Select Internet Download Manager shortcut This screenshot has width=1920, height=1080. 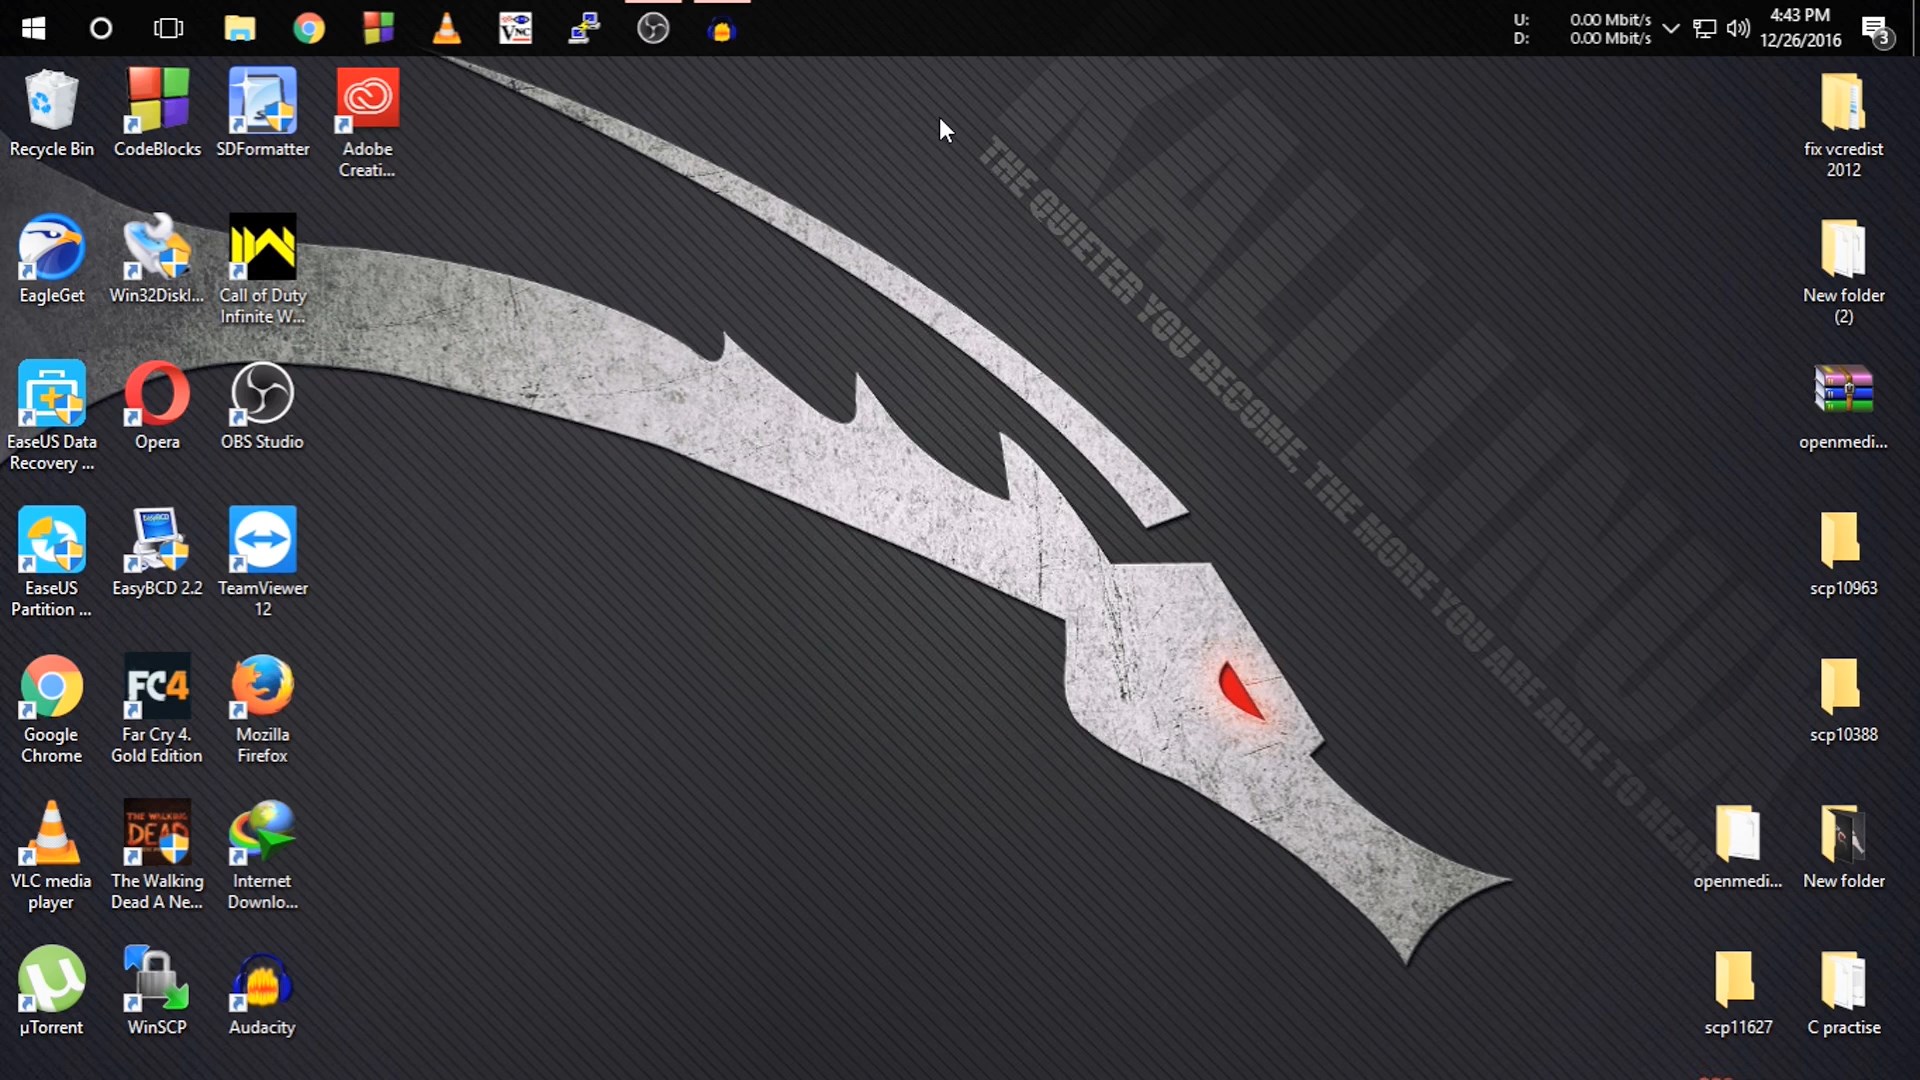[x=263, y=854]
